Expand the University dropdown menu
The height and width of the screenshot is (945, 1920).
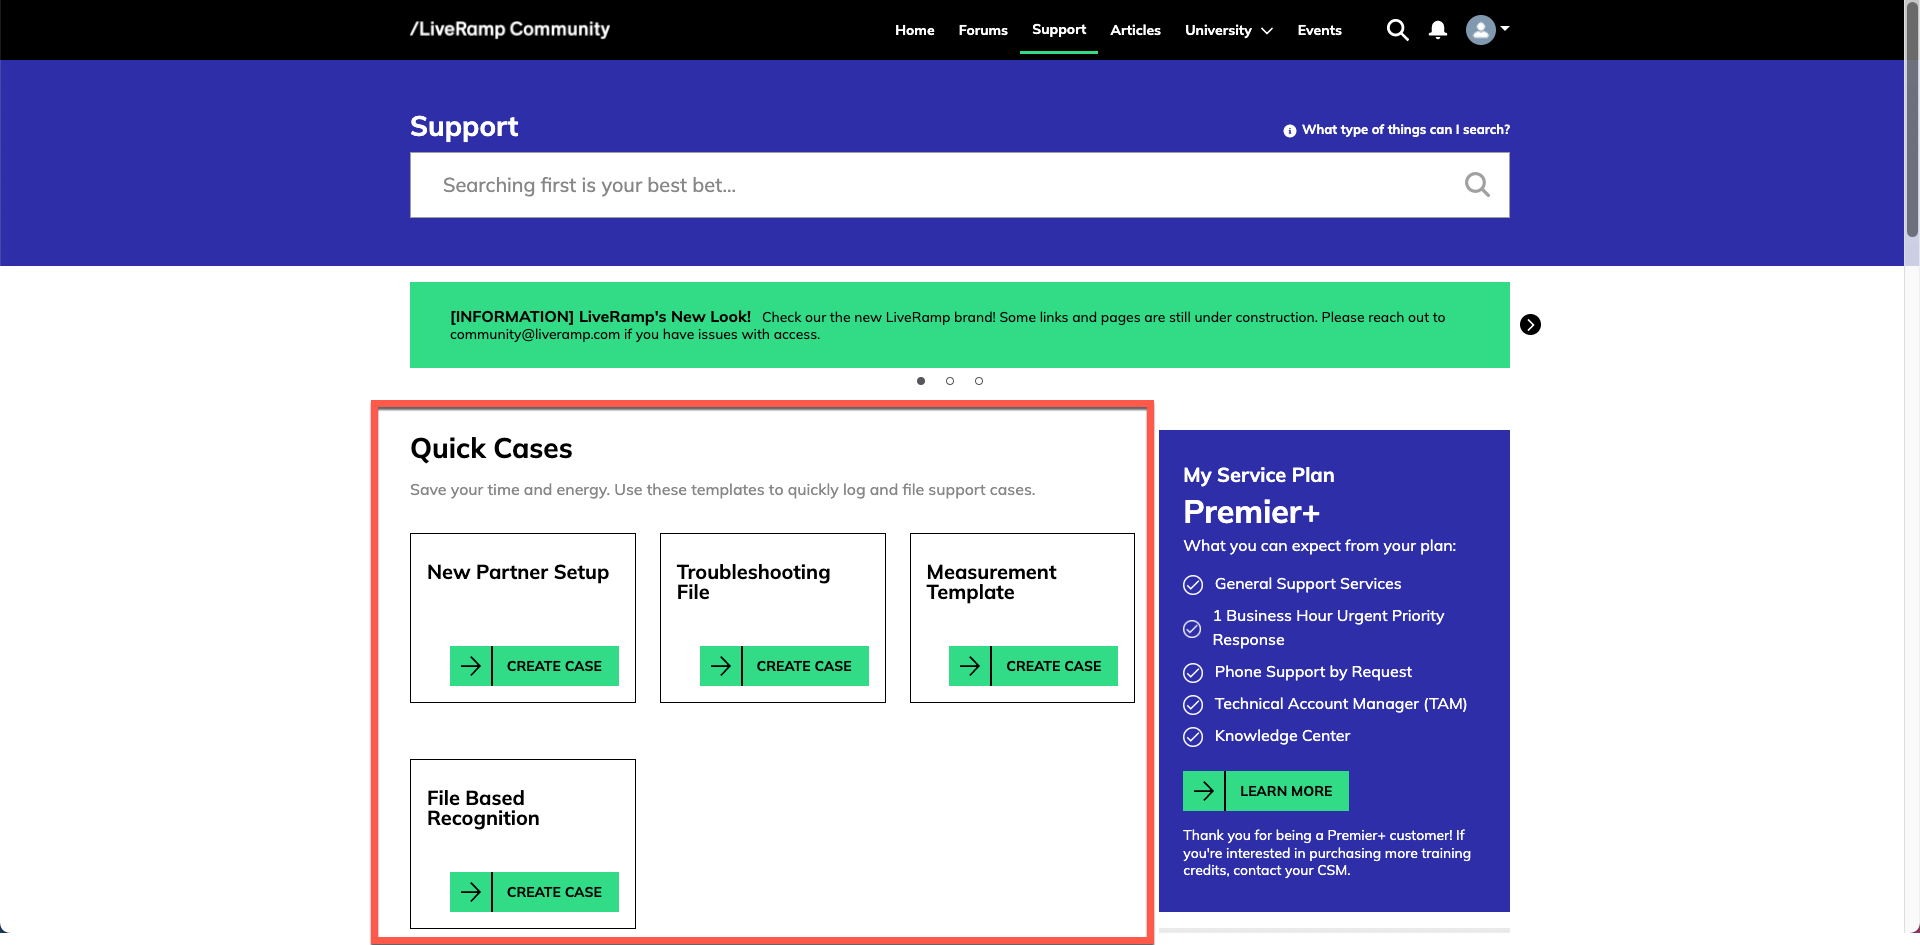(x=1229, y=30)
